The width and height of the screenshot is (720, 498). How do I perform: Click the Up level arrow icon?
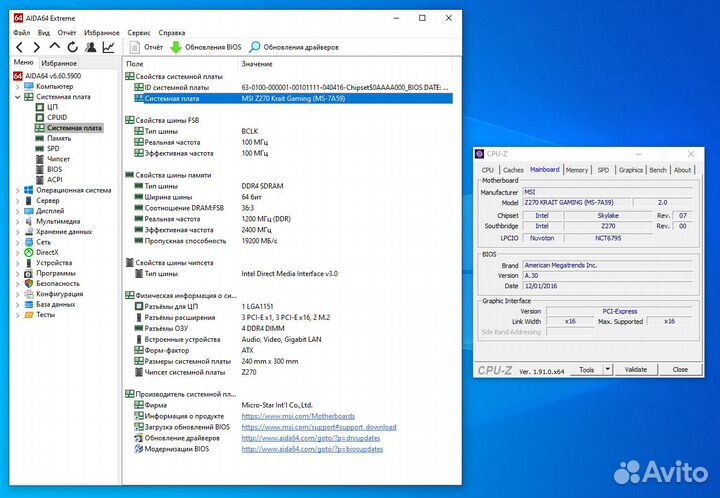click(x=54, y=47)
